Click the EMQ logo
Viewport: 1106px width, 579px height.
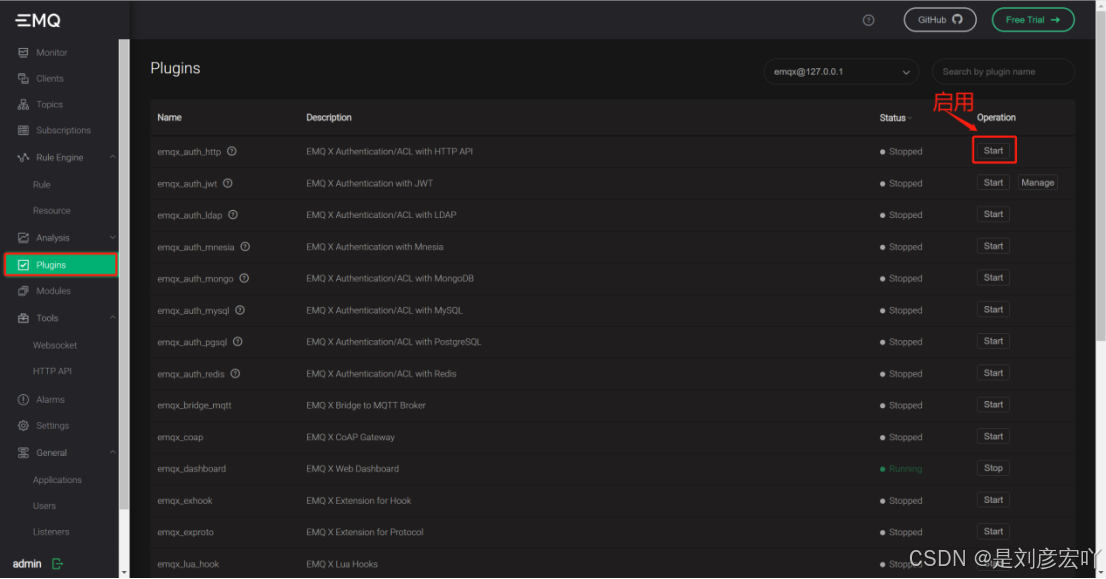click(x=38, y=20)
